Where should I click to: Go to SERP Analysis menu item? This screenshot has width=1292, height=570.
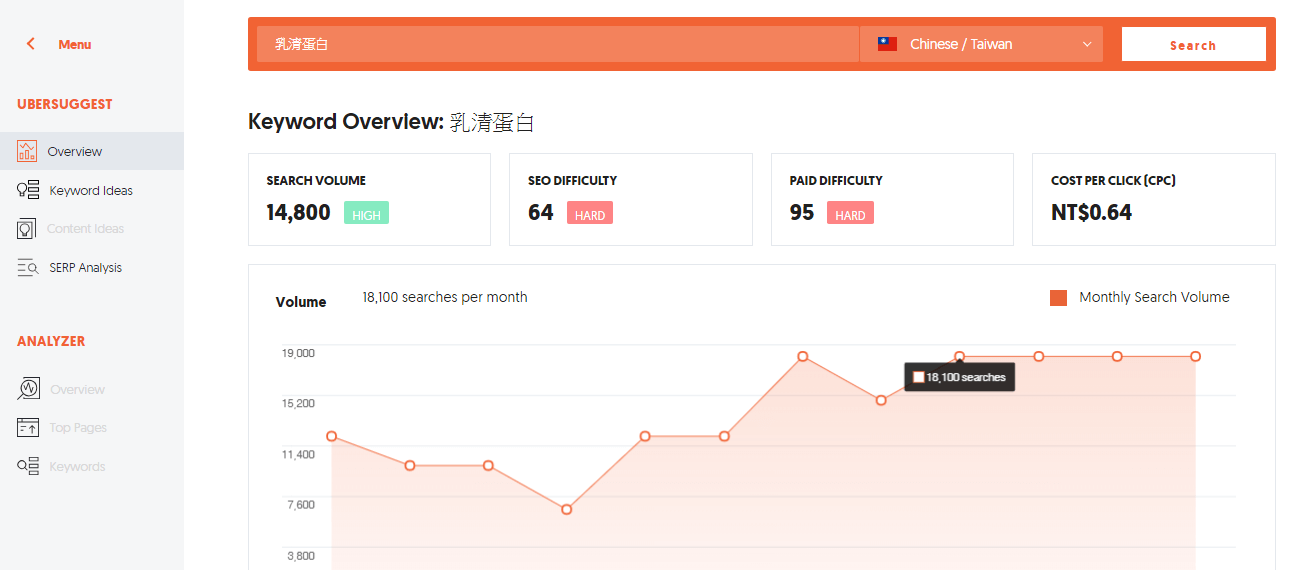pos(85,267)
